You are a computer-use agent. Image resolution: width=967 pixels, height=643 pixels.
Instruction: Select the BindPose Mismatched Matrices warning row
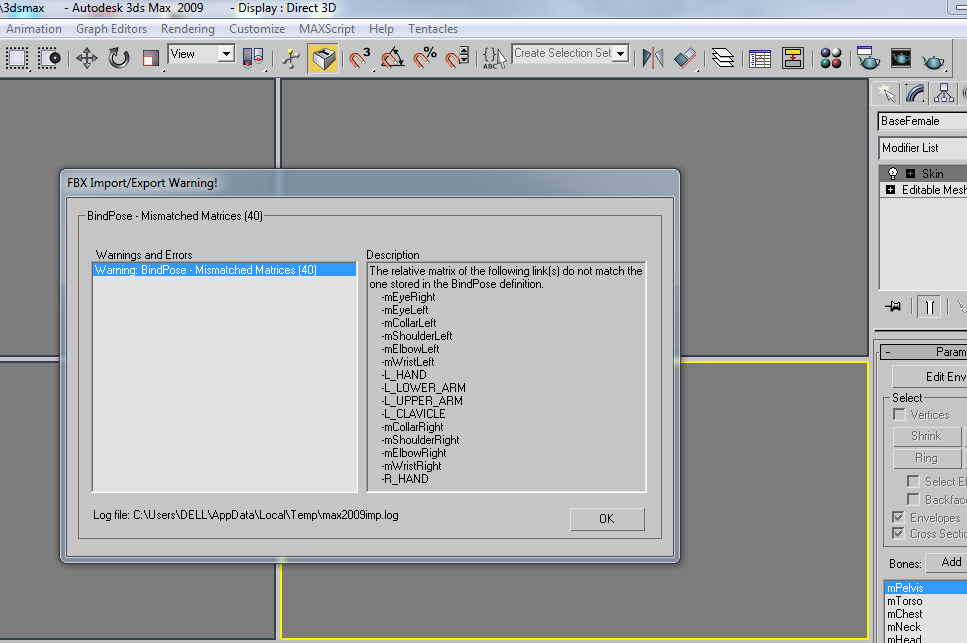click(x=224, y=270)
